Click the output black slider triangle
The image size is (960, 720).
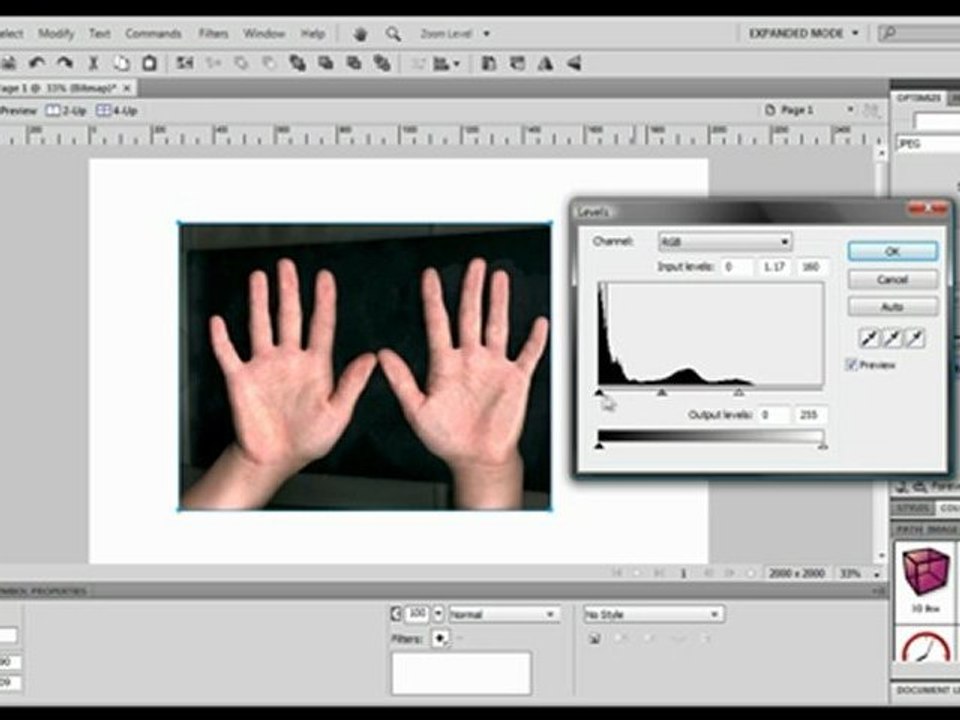600,445
